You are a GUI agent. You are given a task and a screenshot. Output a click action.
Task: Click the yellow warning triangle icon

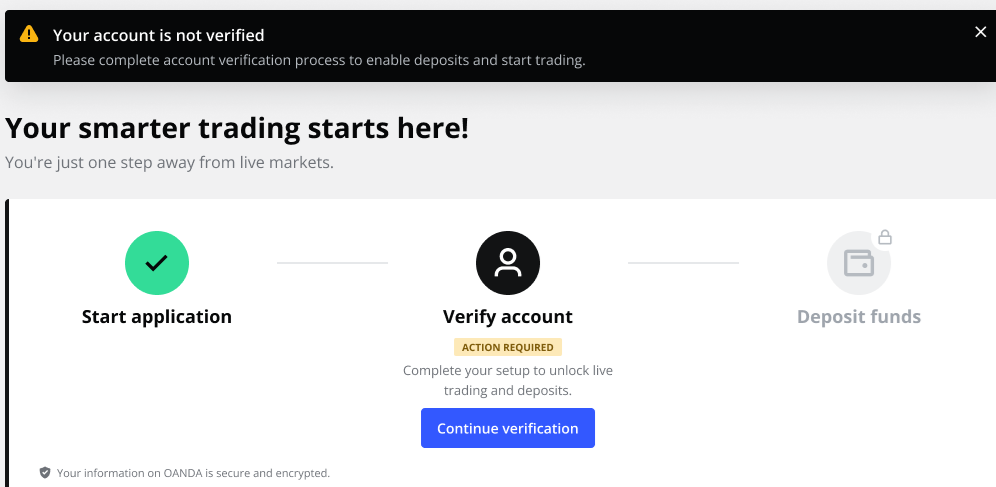point(29,34)
